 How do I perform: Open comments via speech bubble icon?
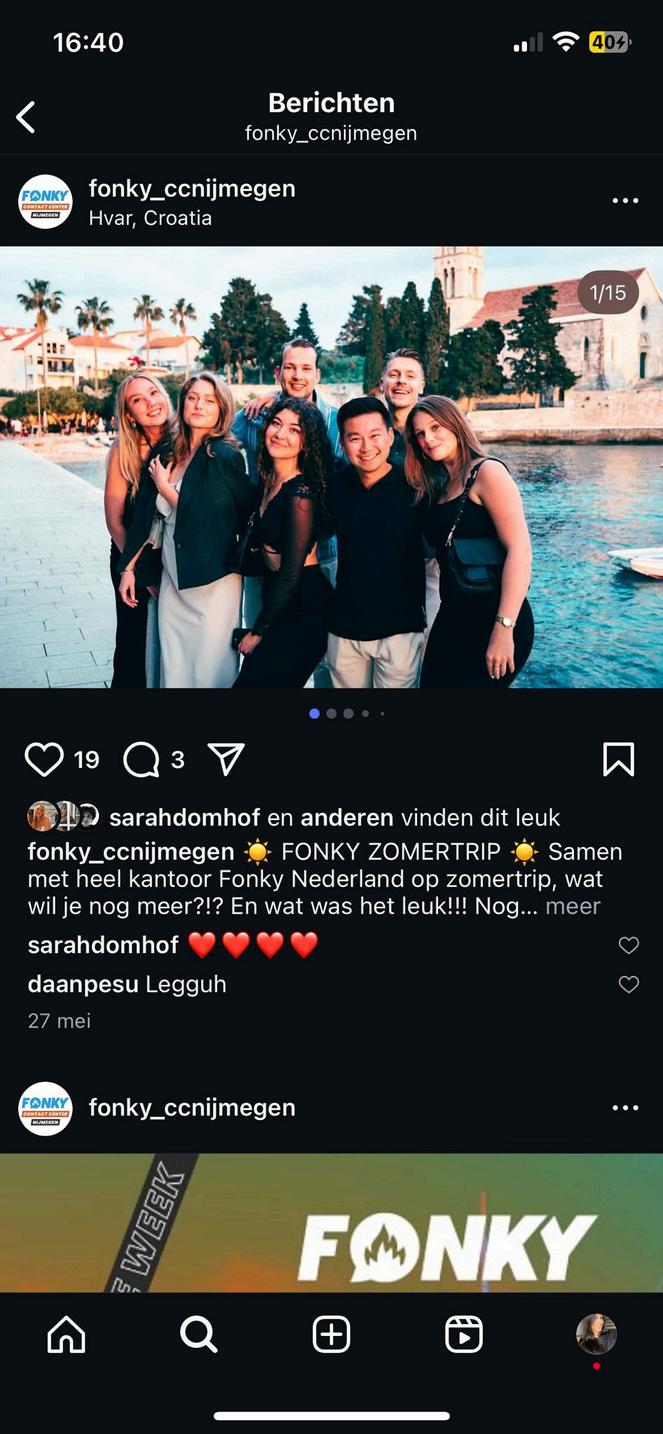coord(141,760)
